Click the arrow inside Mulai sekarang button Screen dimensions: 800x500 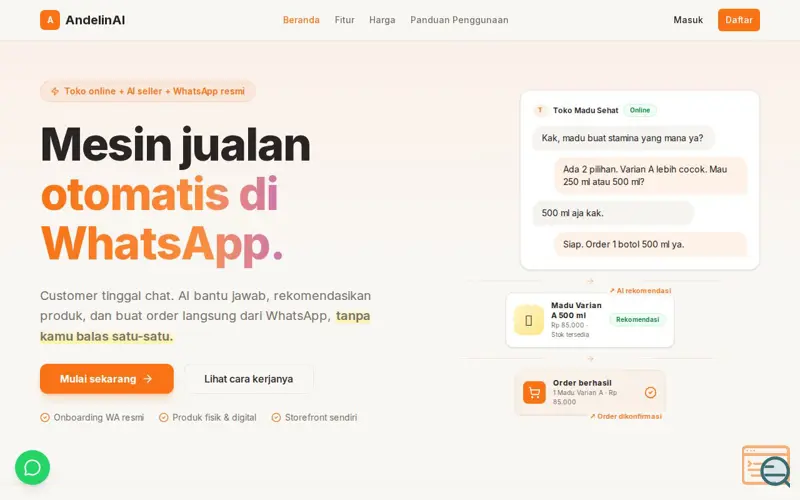coord(148,379)
